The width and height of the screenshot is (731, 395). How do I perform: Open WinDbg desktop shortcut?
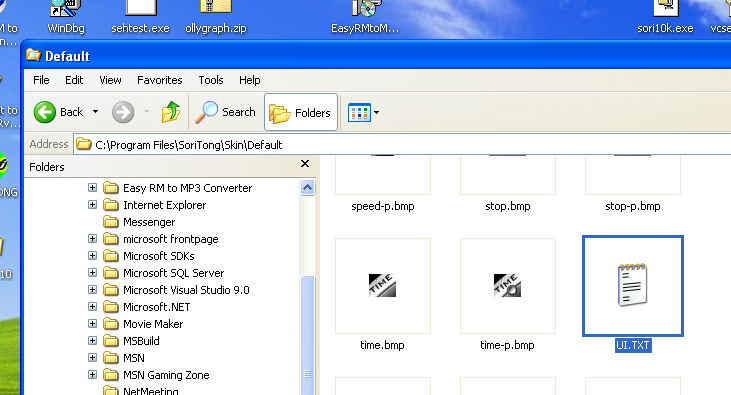tap(66, 17)
